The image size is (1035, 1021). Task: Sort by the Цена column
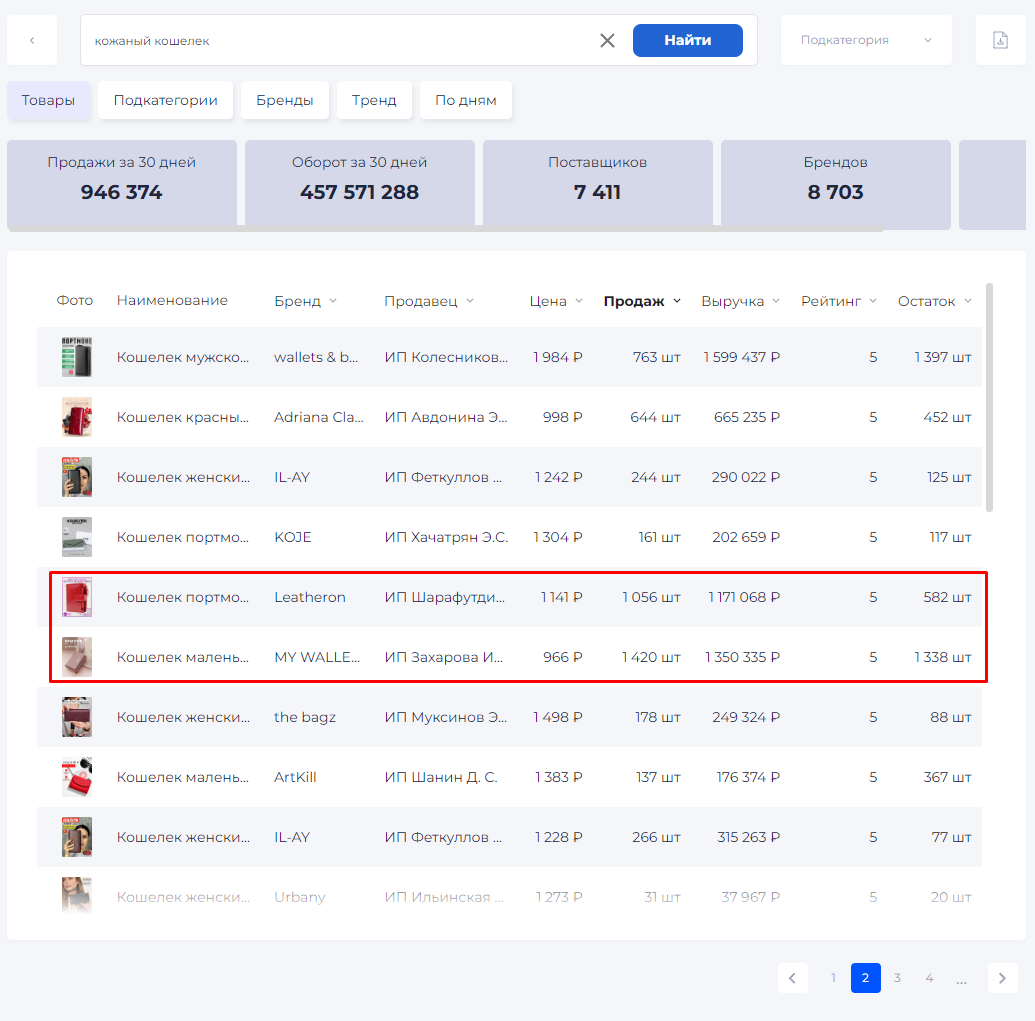pyautogui.click(x=556, y=301)
